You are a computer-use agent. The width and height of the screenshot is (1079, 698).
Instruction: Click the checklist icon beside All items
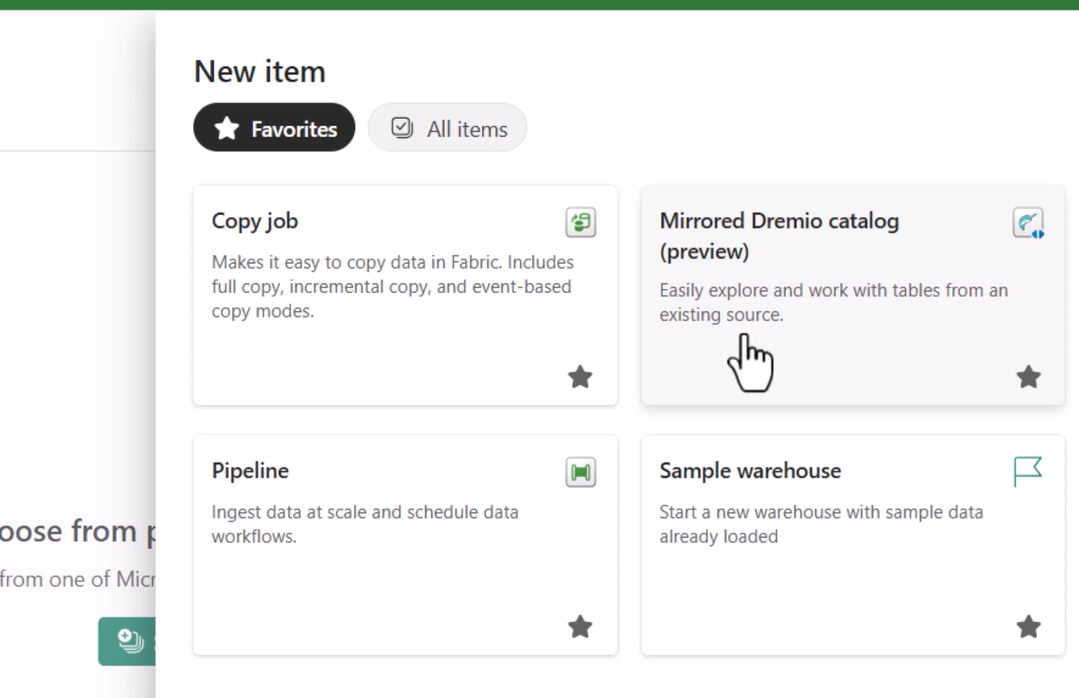click(x=402, y=128)
